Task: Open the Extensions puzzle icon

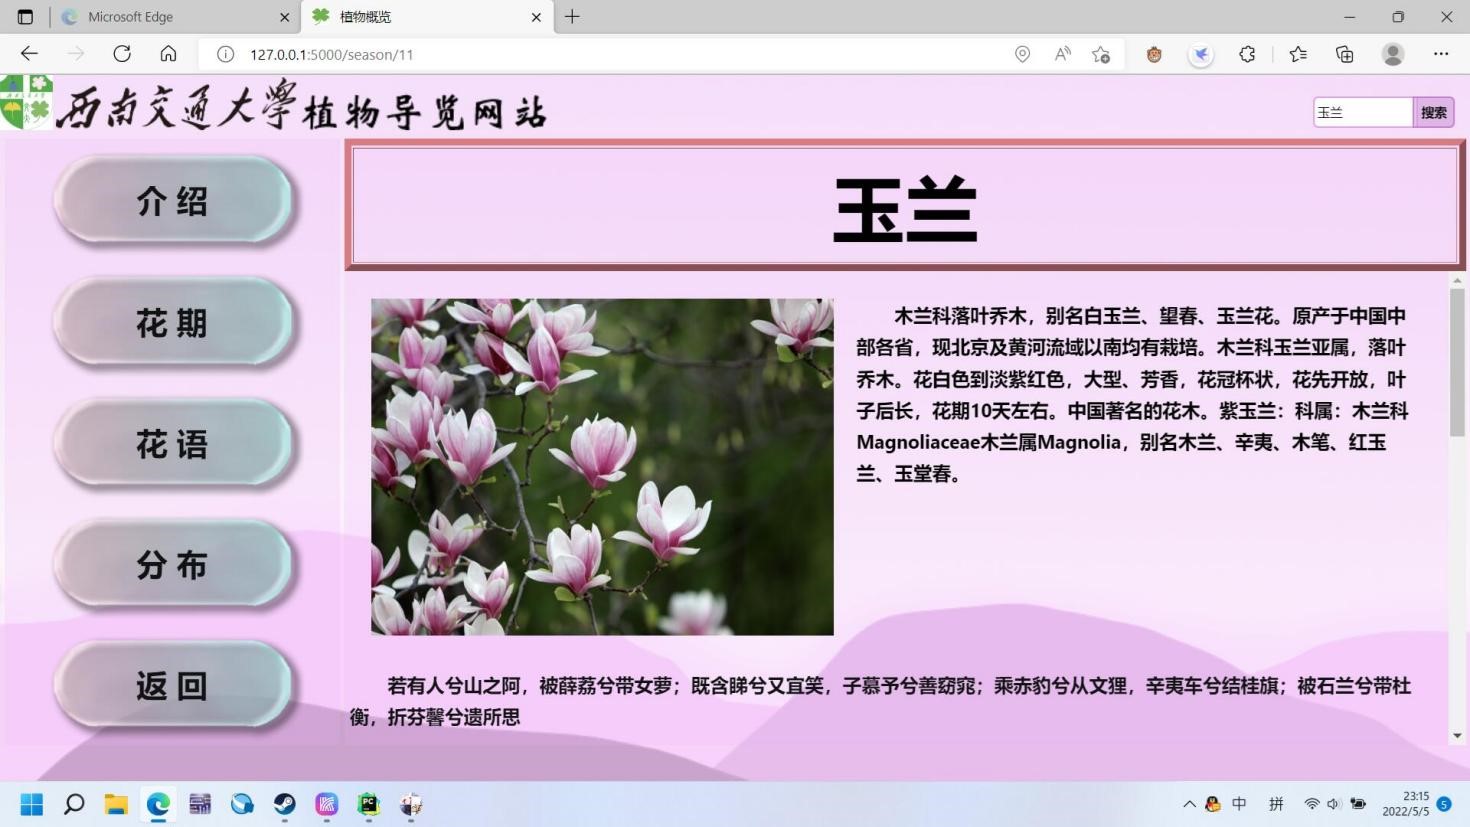Action: click(1247, 54)
